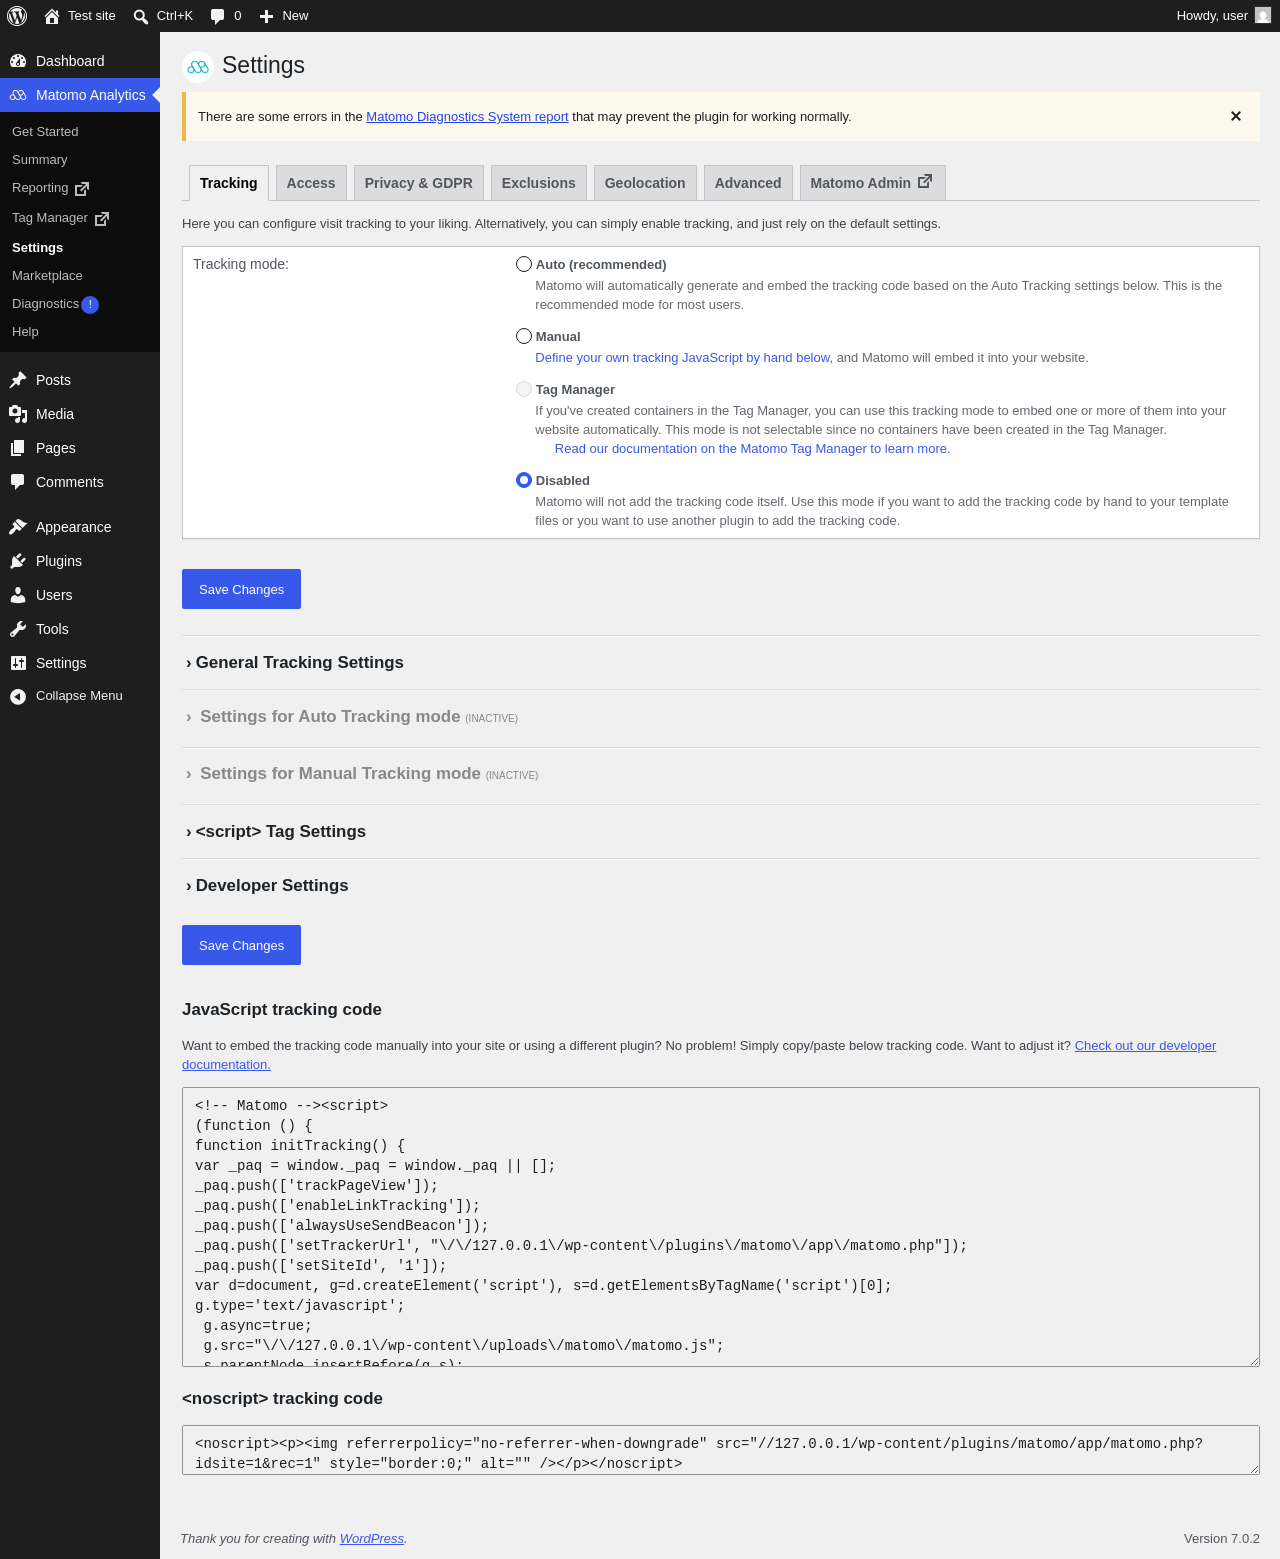This screenshot has width=1280, height=1559.
Task: Open the Privacy & GDPR tab
Action: [419, 183]
